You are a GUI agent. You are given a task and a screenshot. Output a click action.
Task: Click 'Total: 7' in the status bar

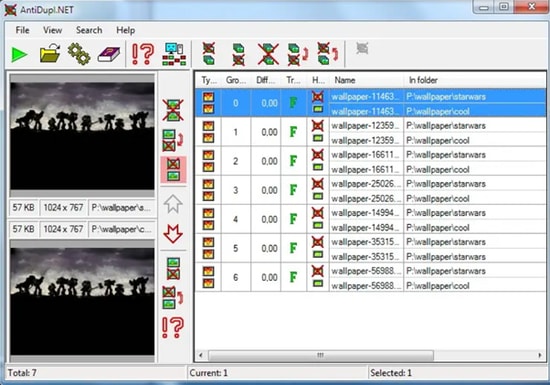tap(22, 373)
